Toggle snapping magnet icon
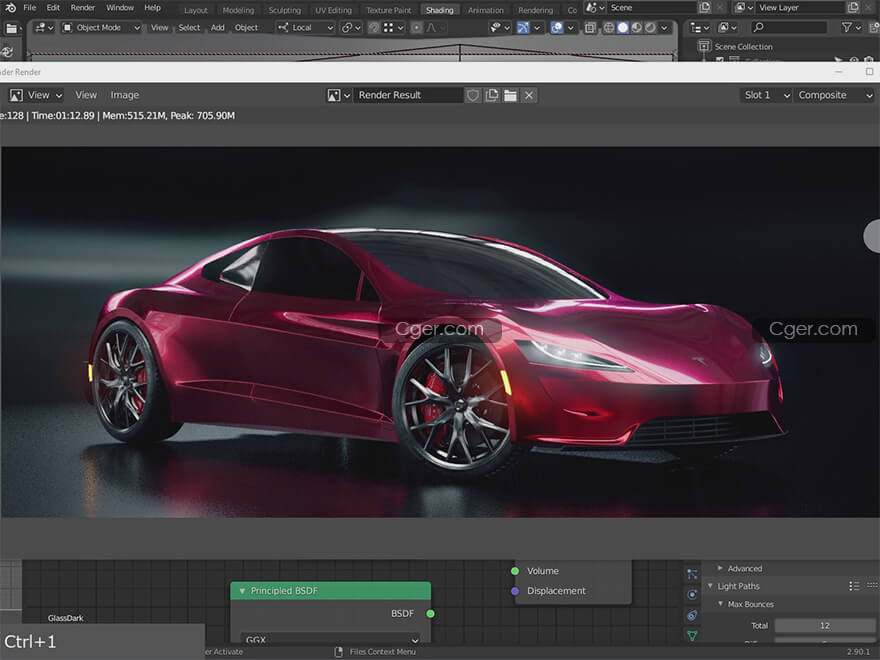 pos(374,28)
